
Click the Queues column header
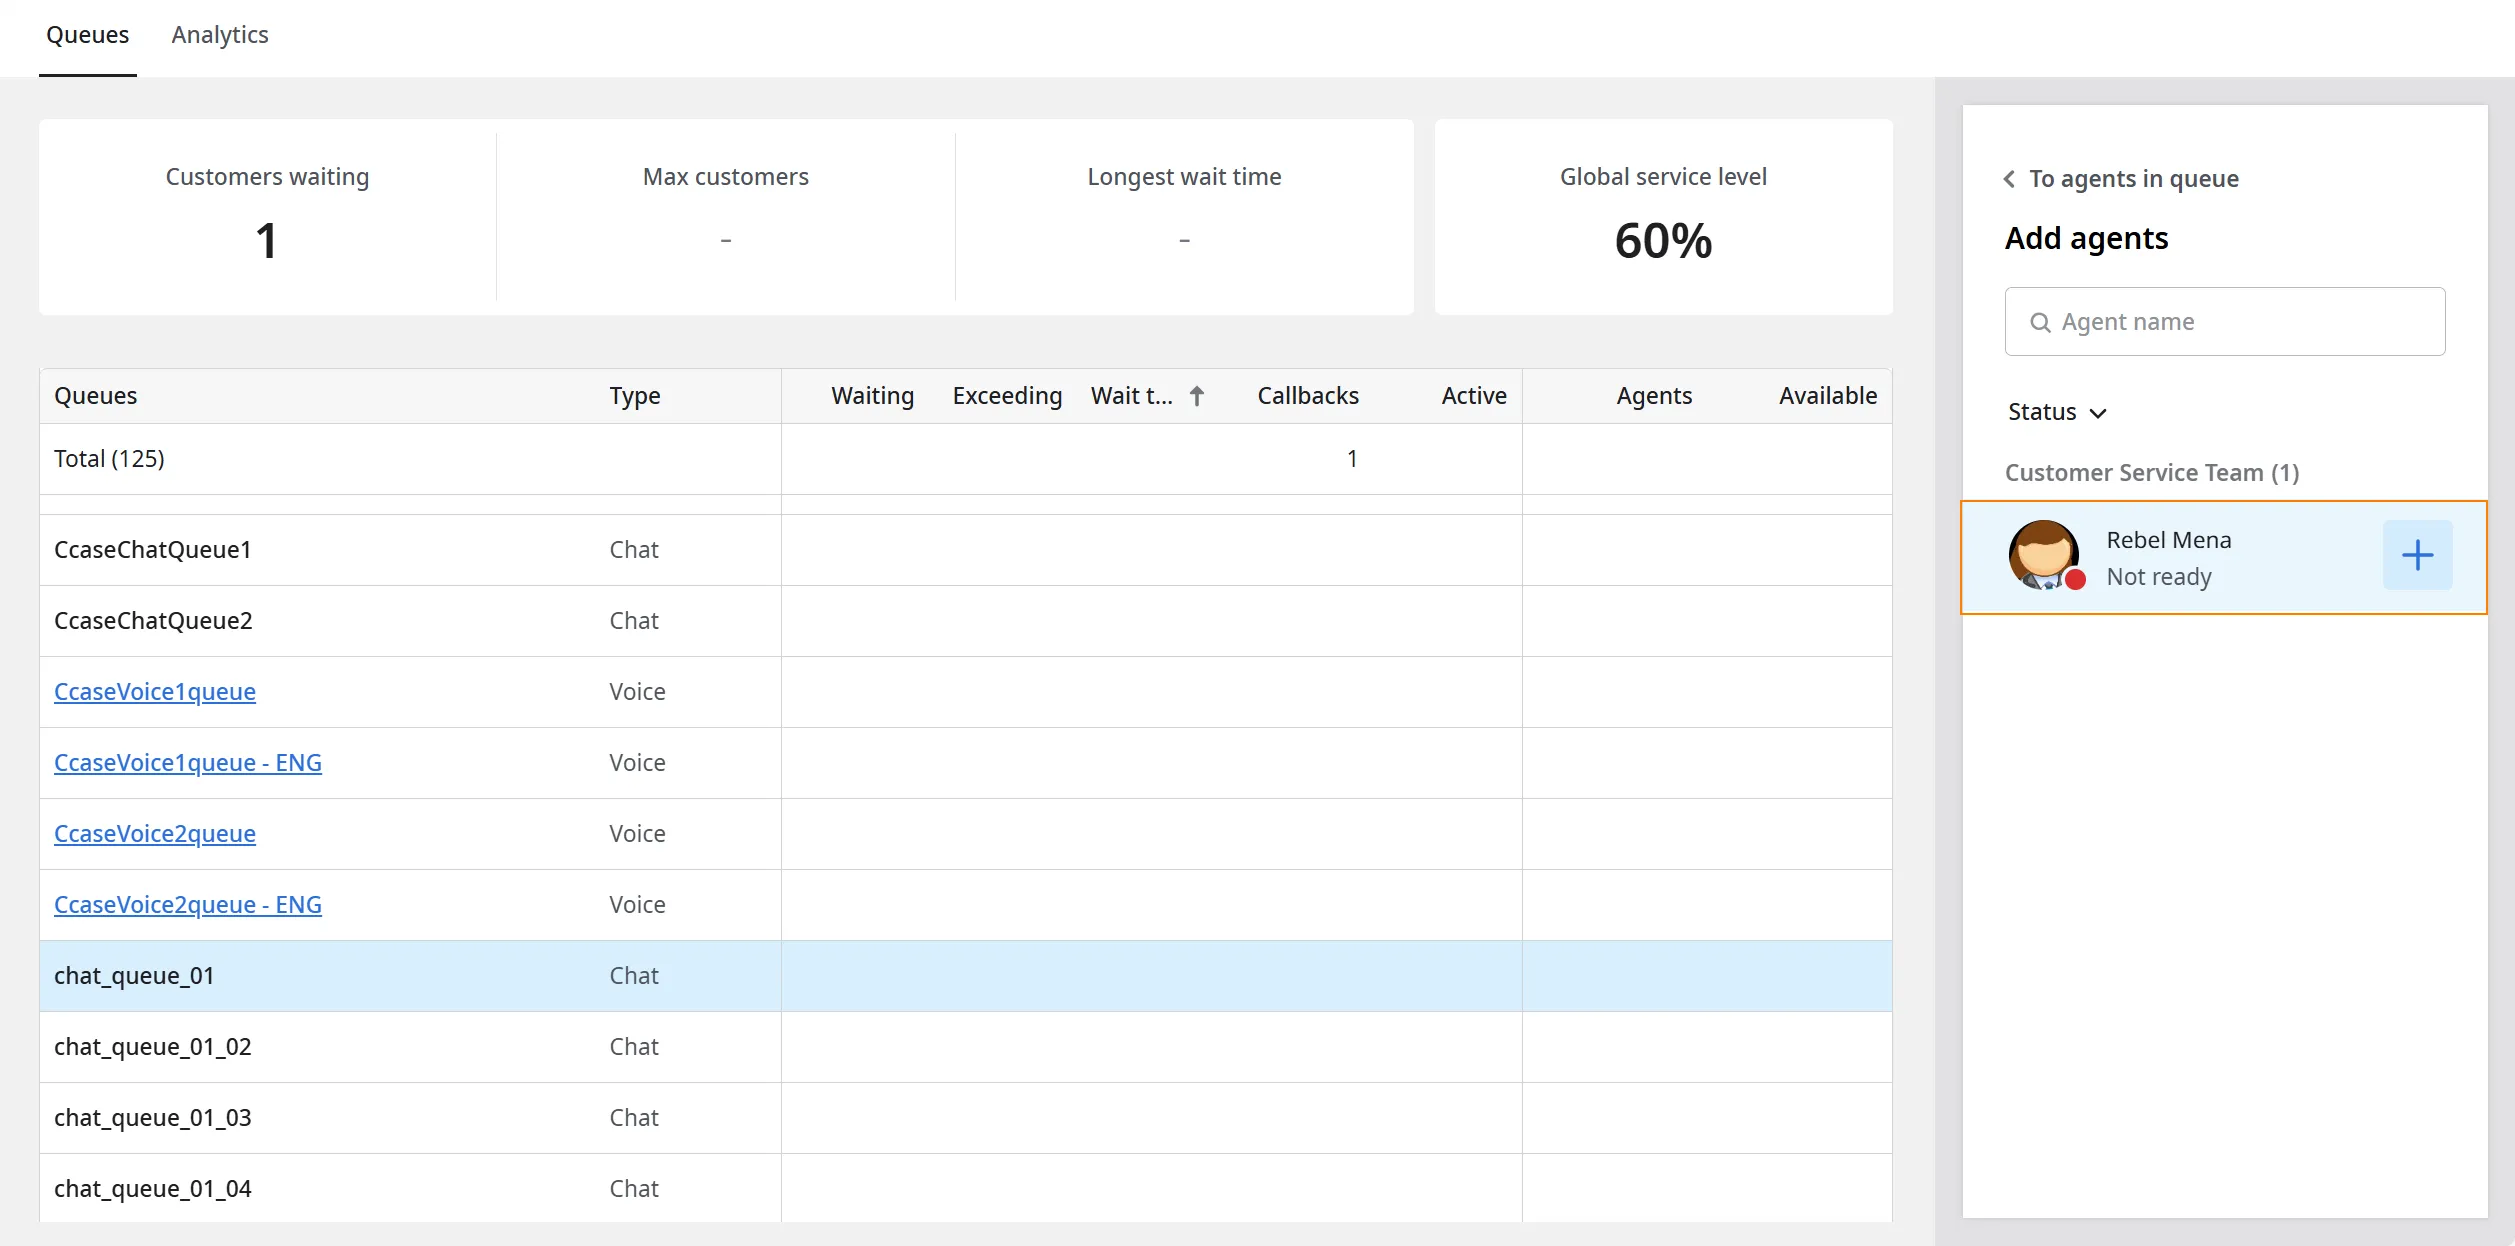coord(96,396)
